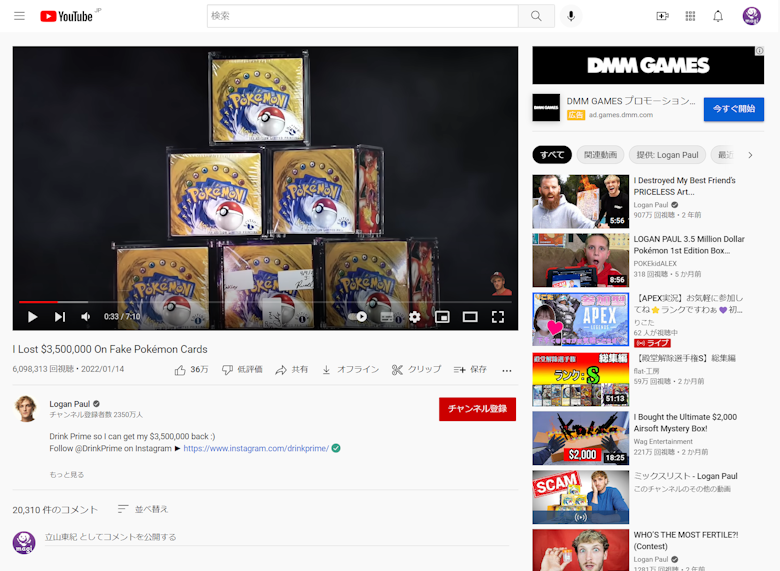
Task: Toggle subtitles in the video player
Action: 387,317
